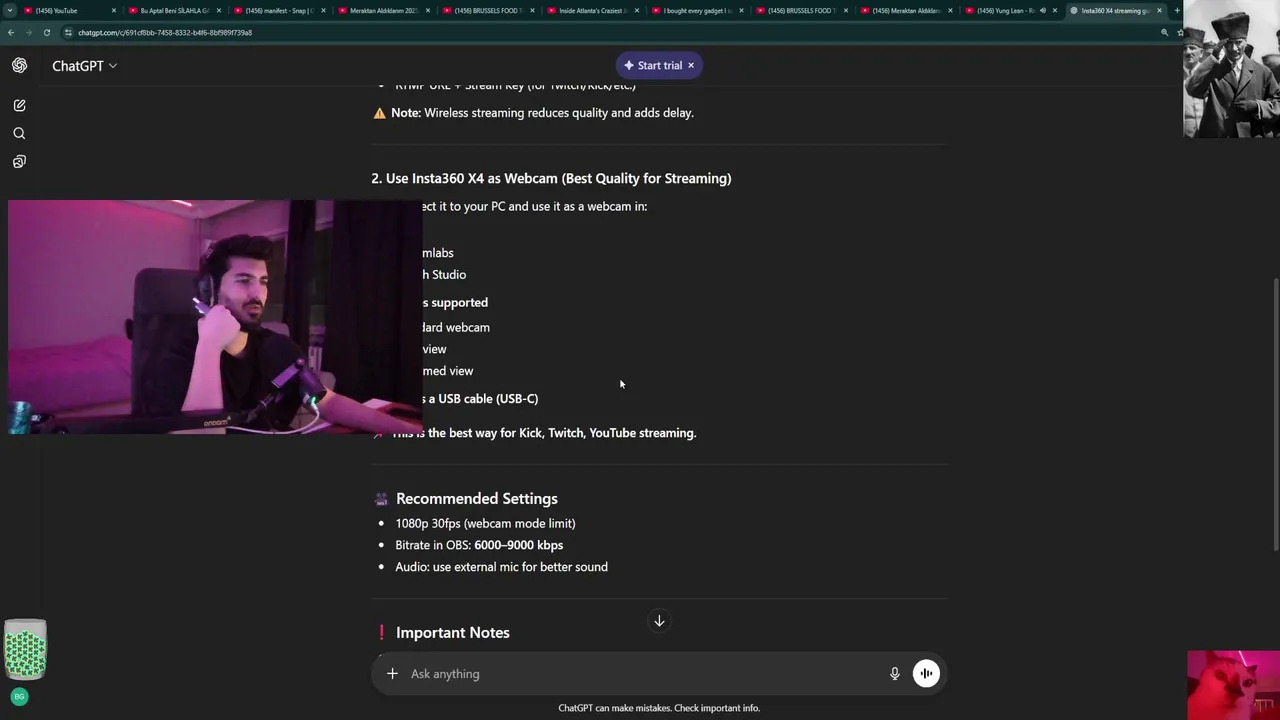Open search chats via the magnifier icon
Screen dimensions: 1280x720
click(19, 133)
